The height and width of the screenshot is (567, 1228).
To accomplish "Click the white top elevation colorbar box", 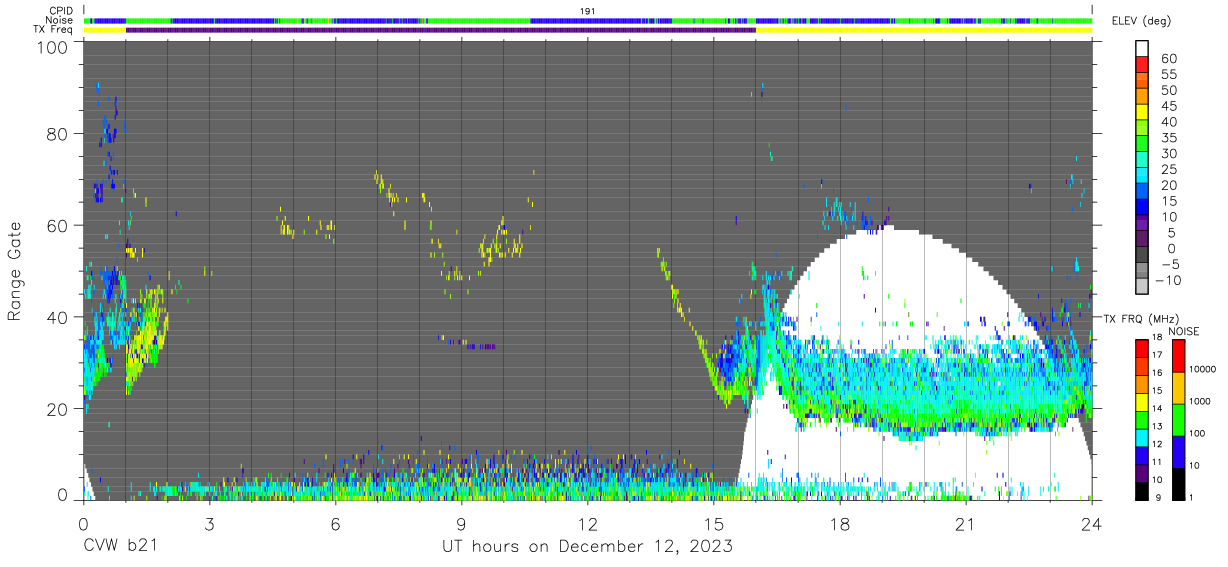I will (x=1143, y=50).
